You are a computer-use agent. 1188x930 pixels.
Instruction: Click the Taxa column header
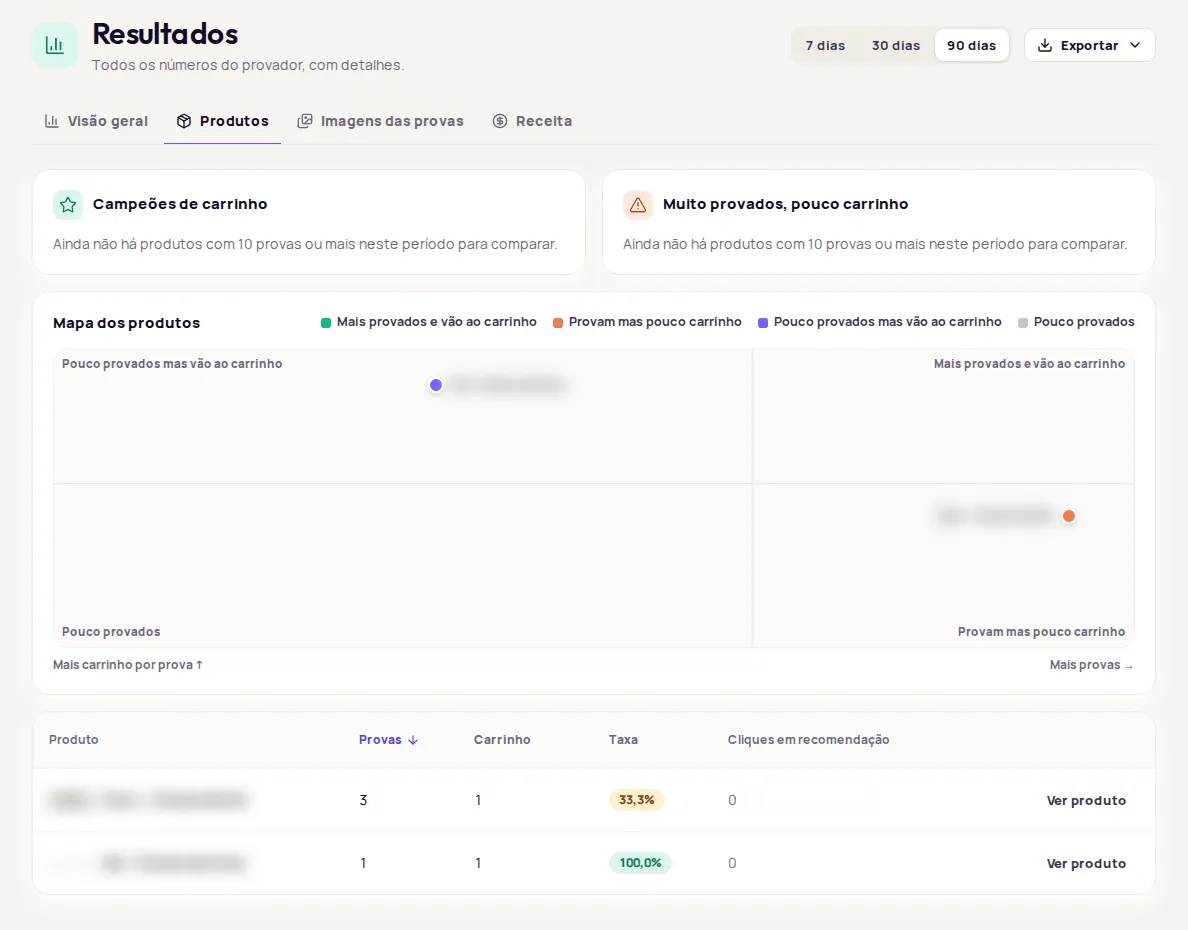[623, 740]
